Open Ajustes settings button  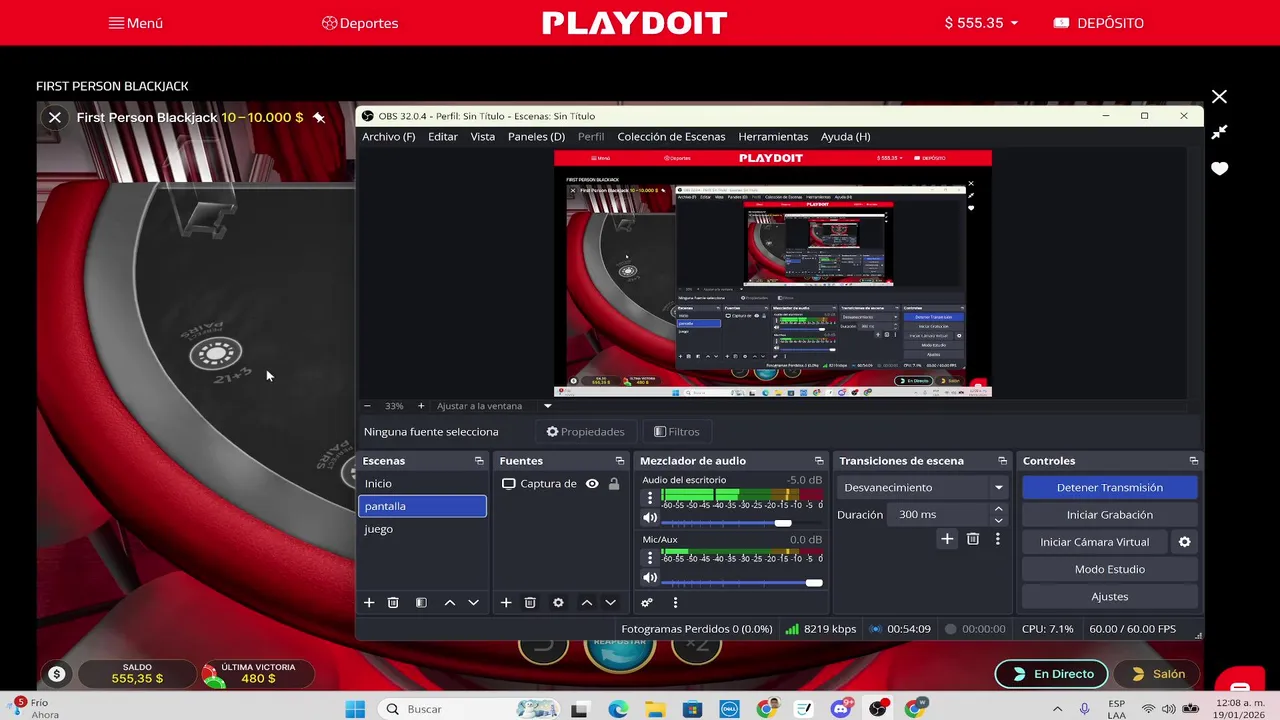pyautogui.click(x=1110, y=596)
